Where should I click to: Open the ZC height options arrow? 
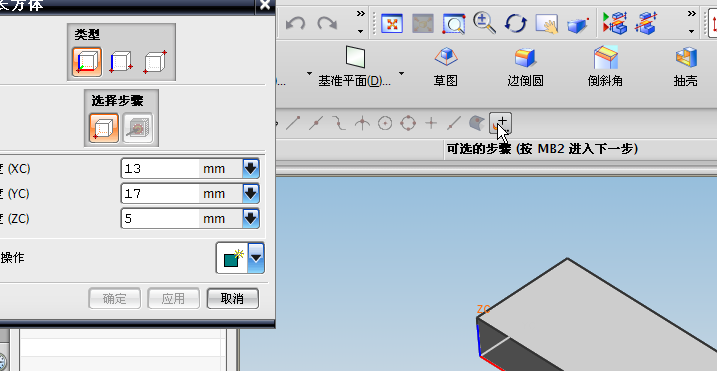click(x=251, y=218)
